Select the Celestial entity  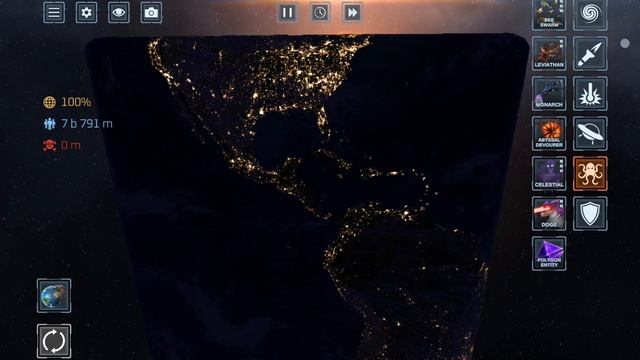(549, 173)
